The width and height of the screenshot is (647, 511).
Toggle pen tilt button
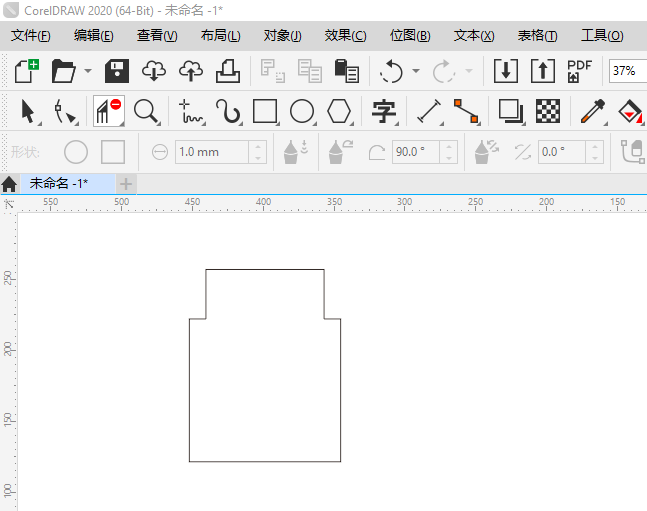(341, 152)
